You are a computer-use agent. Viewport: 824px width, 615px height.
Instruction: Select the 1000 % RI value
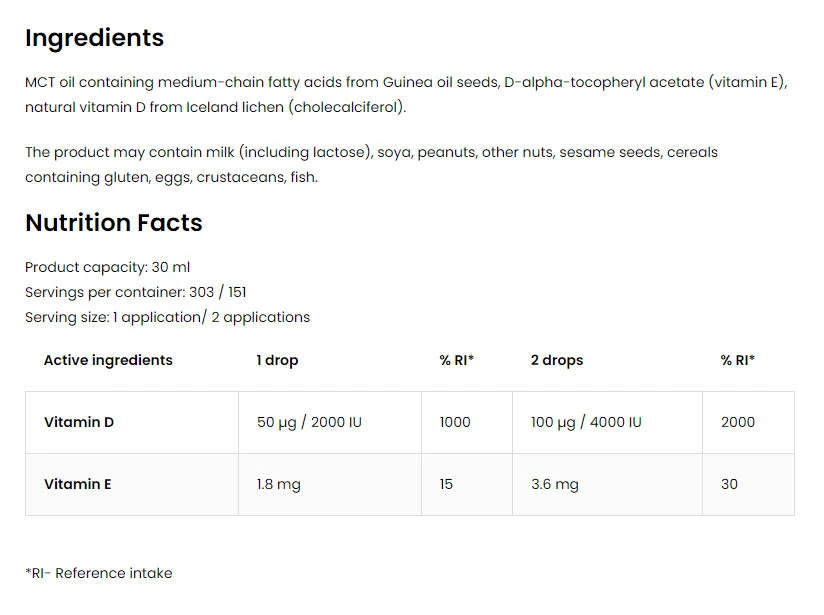[x=455, y=422]
